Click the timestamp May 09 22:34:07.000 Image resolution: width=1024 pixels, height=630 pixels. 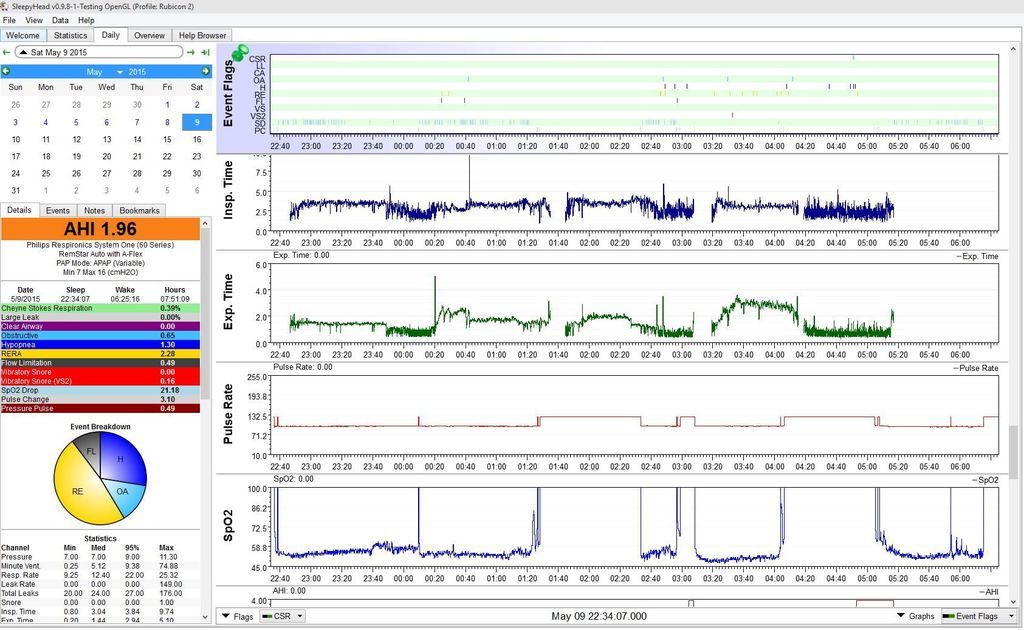pos(599,616)
